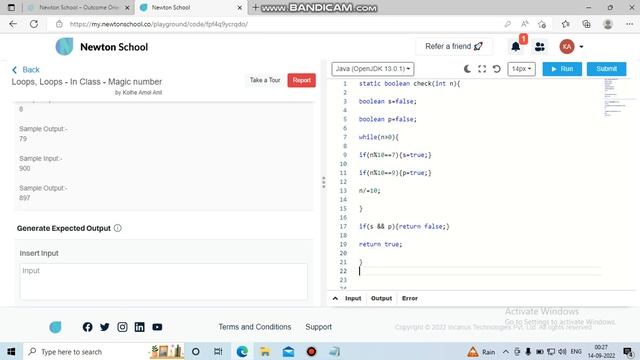Open the Windows Start menu
Viewport: 640px width, 360px height.
(11, 351)
